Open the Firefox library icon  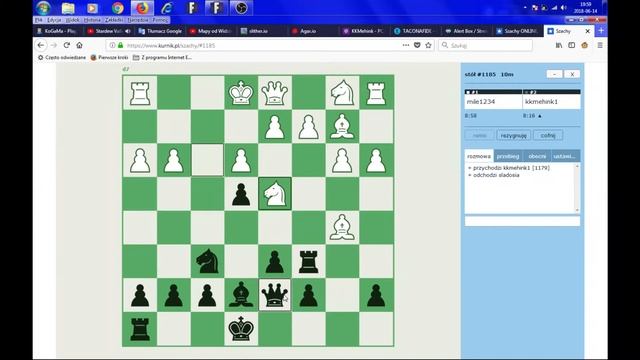point(559,45)
